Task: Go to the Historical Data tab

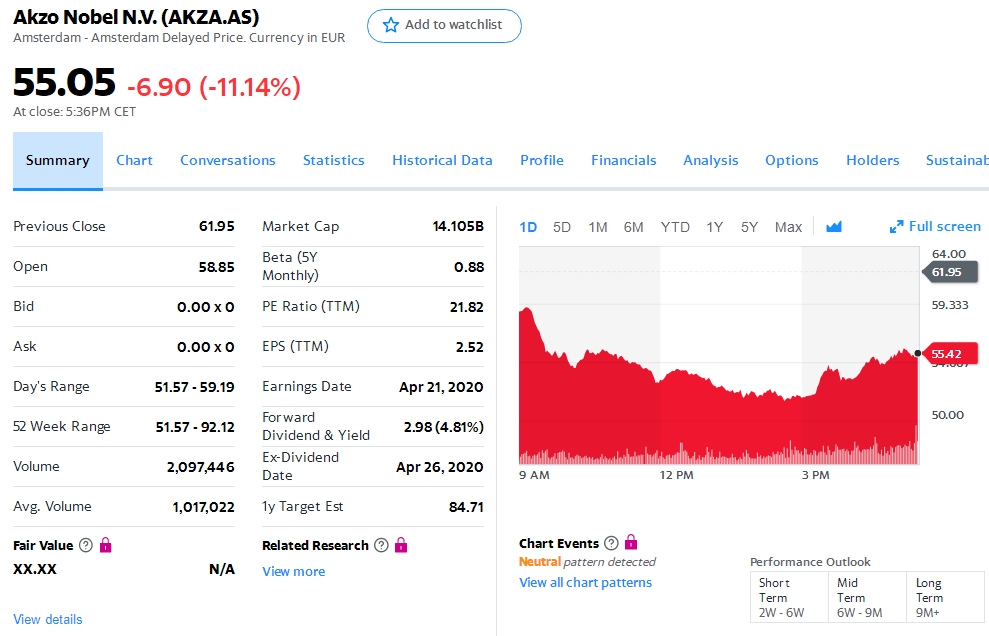Action: (442, 160)
